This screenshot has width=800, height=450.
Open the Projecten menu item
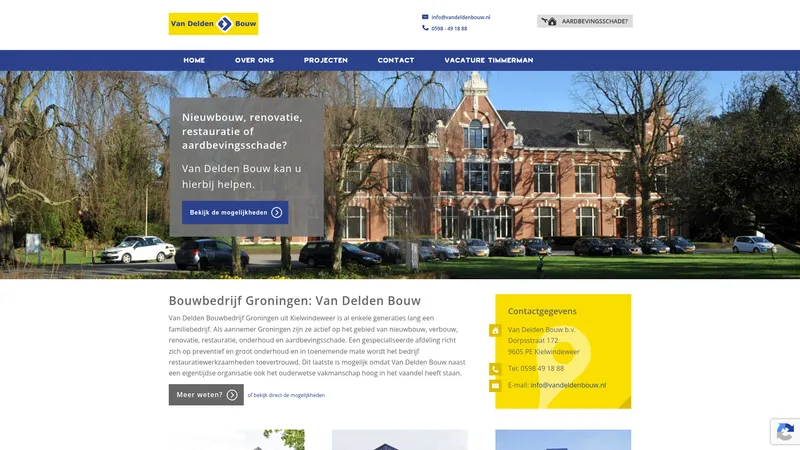(326, 60)
